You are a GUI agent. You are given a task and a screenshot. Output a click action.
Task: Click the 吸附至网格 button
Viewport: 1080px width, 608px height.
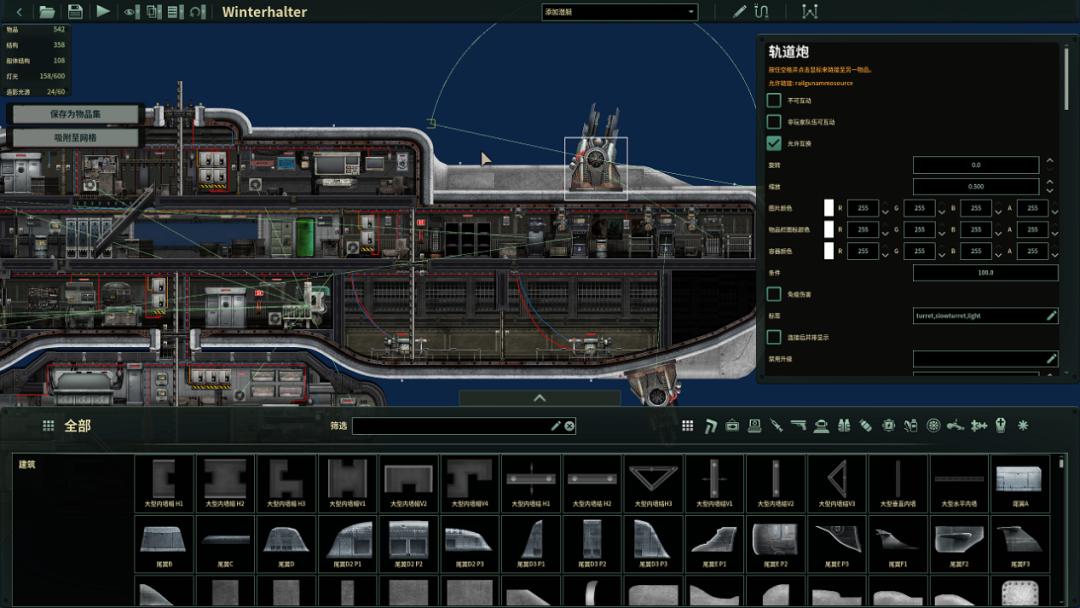click(75, 137)
